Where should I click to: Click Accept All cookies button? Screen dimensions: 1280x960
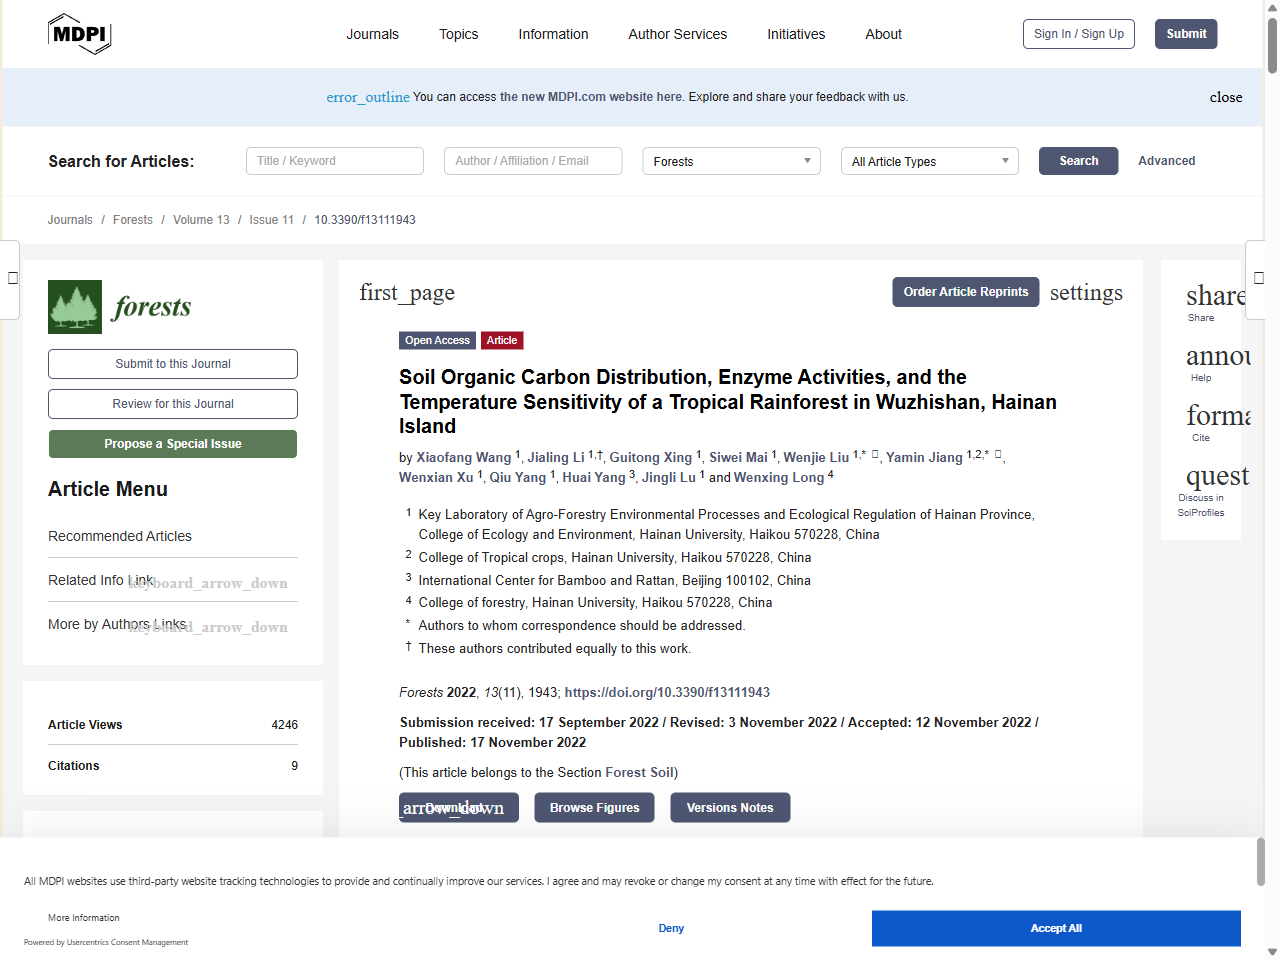(1055, 928)
